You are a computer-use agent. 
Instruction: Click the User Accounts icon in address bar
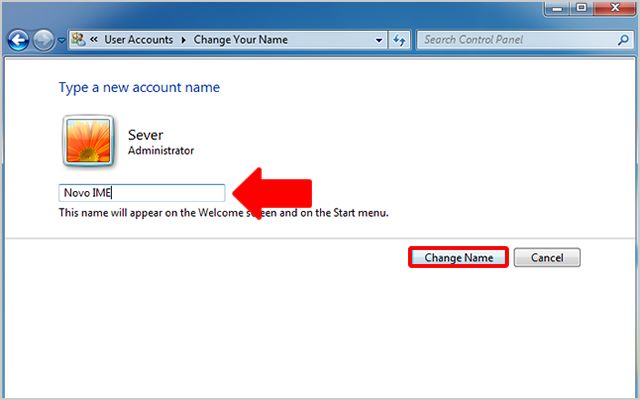point(79,40)
